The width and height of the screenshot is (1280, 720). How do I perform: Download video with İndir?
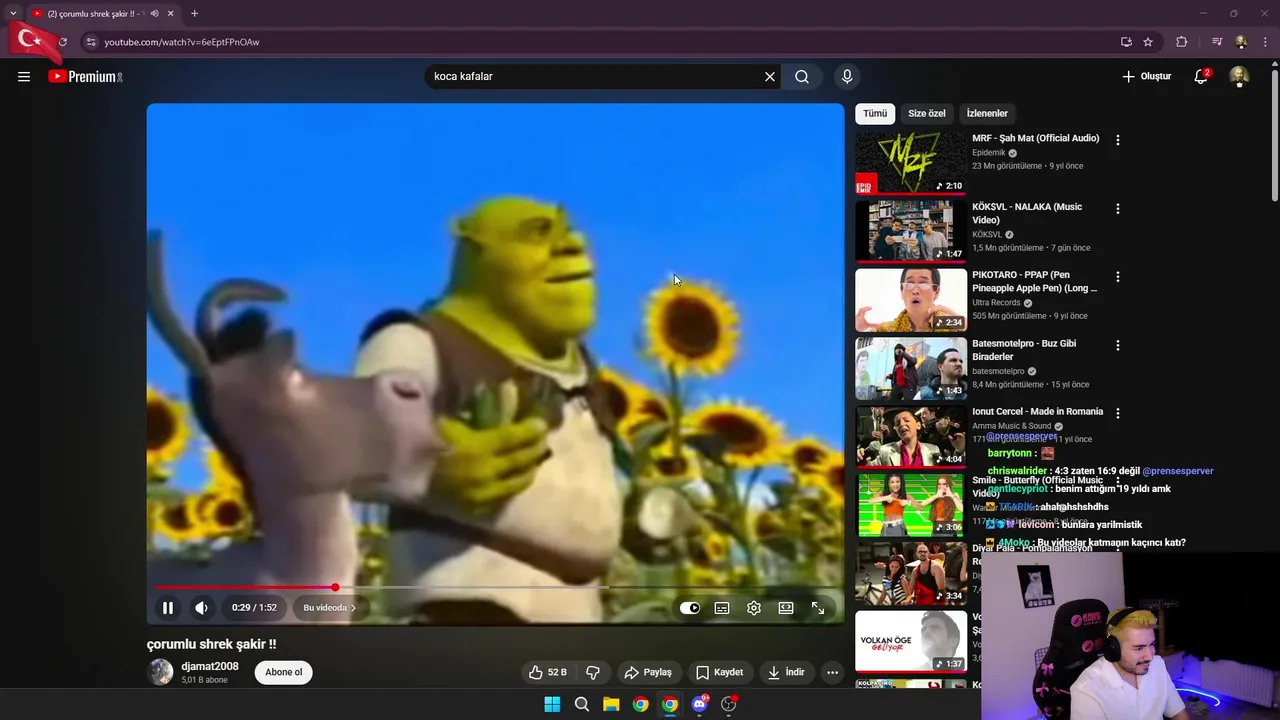point(786,672)
